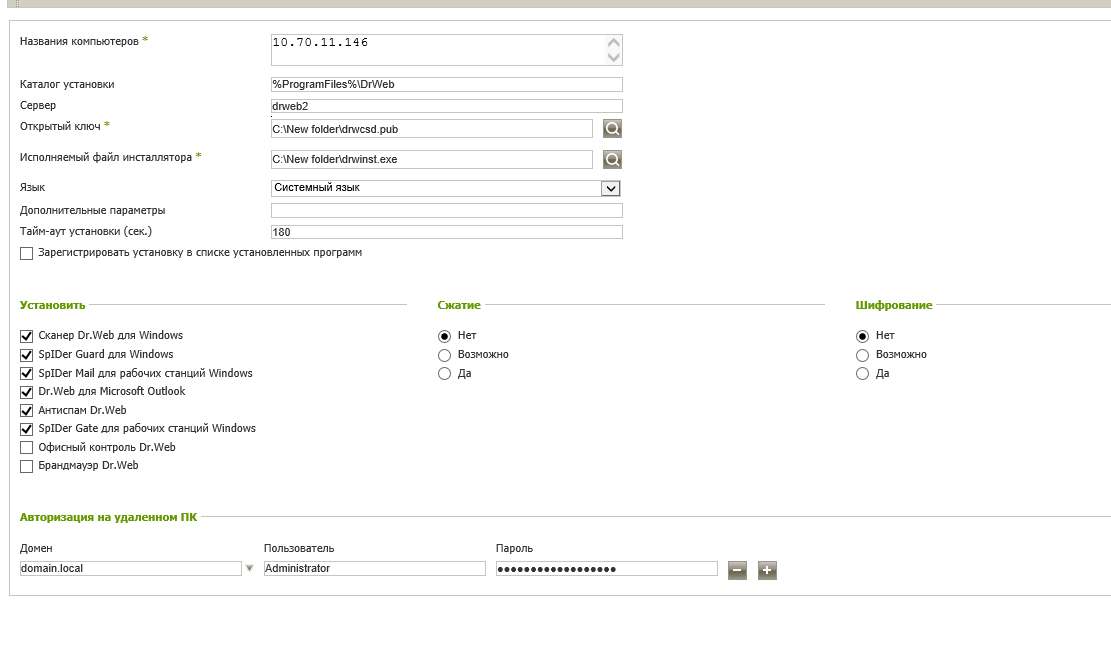Click the Пользователь label
The height and width of the screenshot is (667, 1111).
pos(299,549)
